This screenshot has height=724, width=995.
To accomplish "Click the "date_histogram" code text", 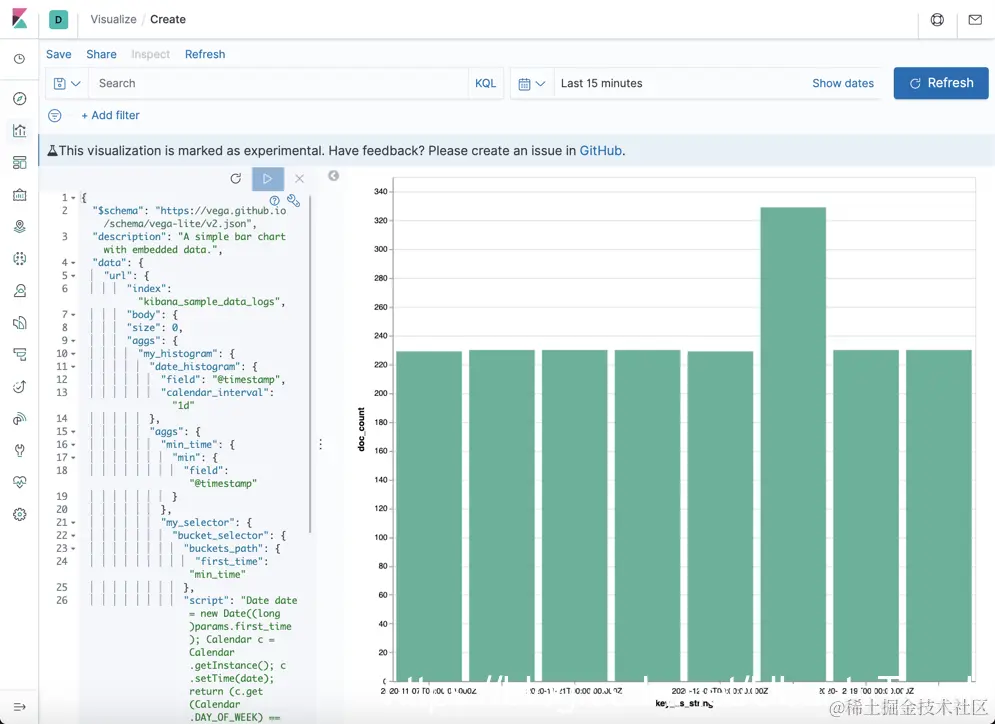I will 196,367.
